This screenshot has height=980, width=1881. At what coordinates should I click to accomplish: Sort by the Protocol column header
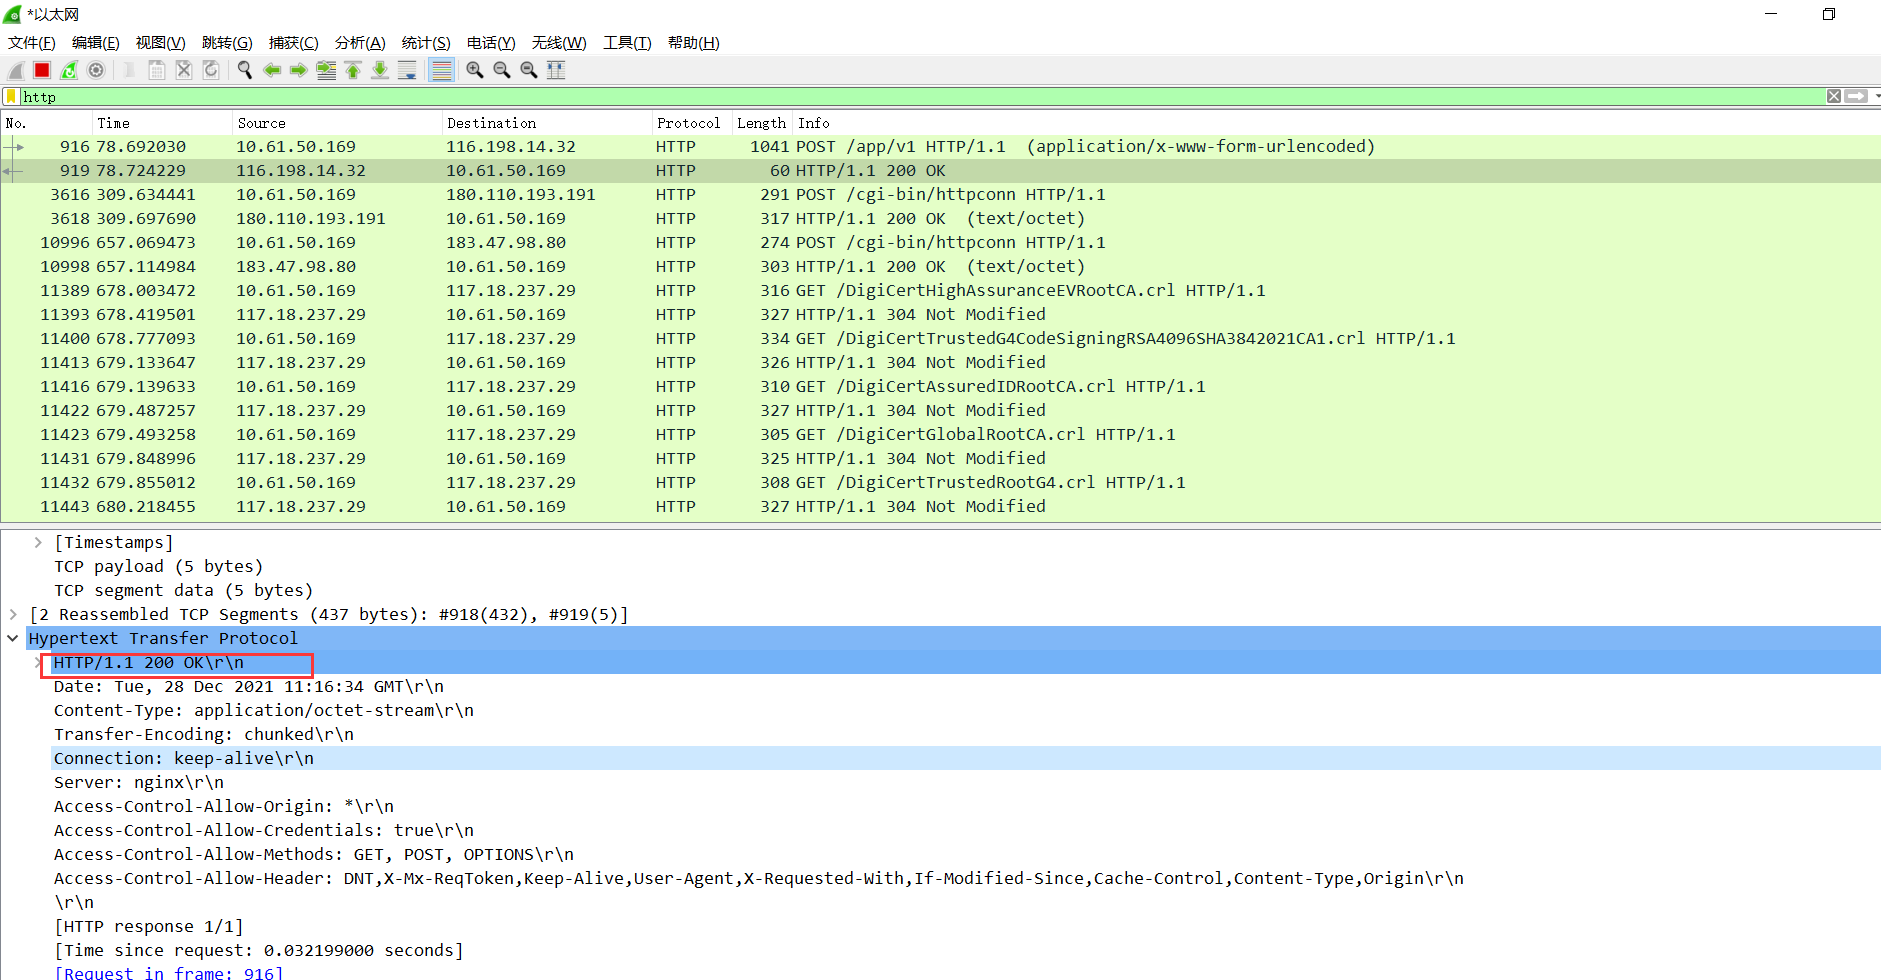(691, 123)
